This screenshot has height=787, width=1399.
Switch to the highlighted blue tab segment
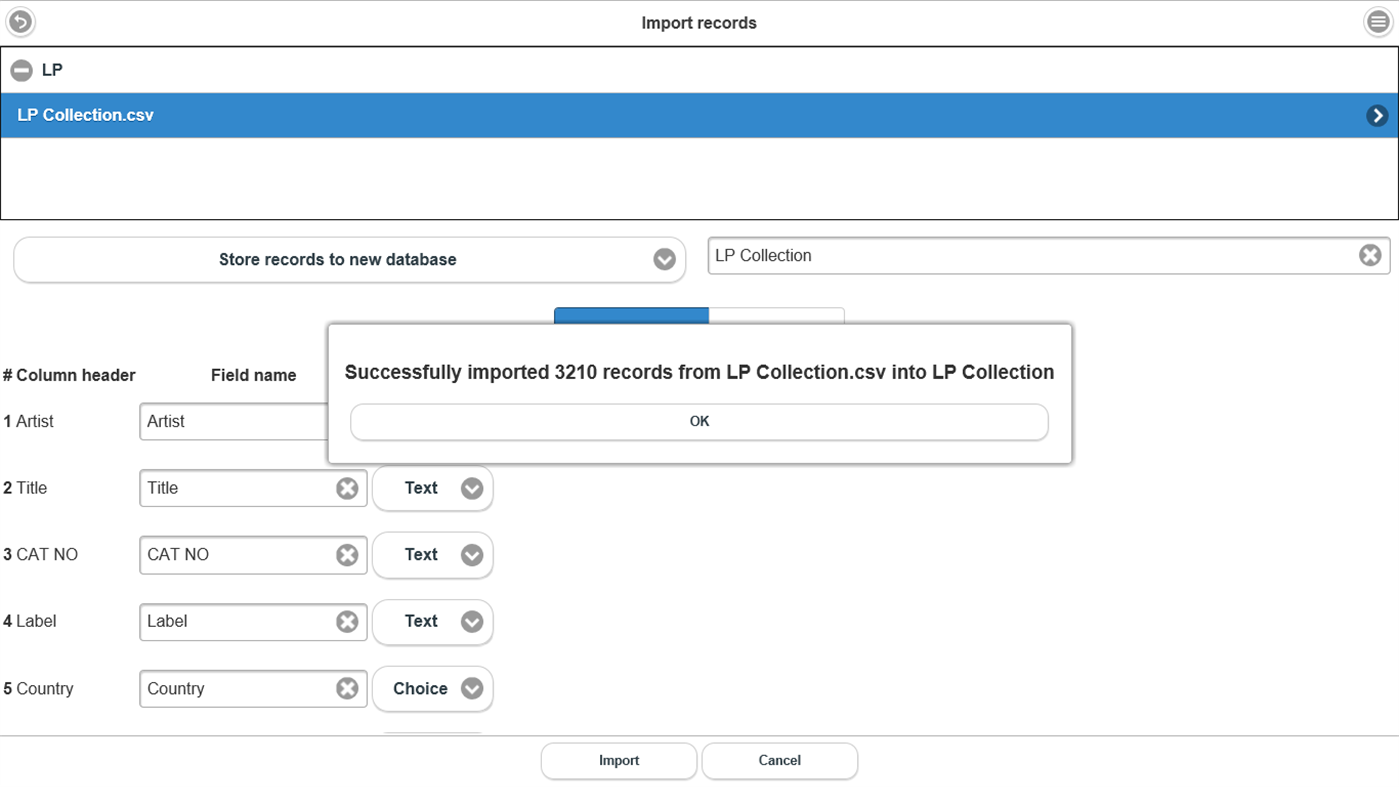pyautogui.click(x=631, y=315)
